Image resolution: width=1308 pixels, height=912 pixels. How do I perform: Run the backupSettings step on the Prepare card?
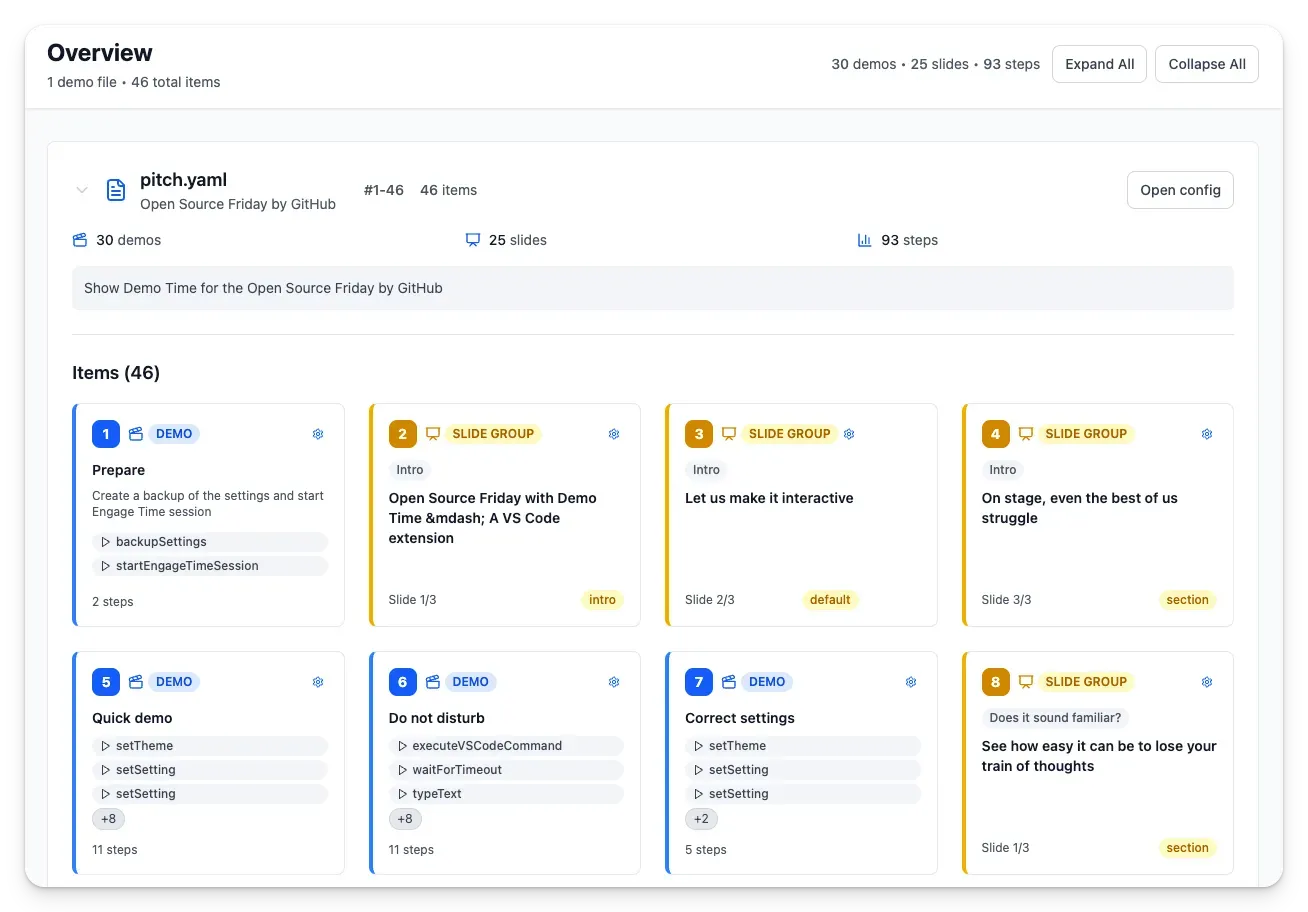[210, 541]
